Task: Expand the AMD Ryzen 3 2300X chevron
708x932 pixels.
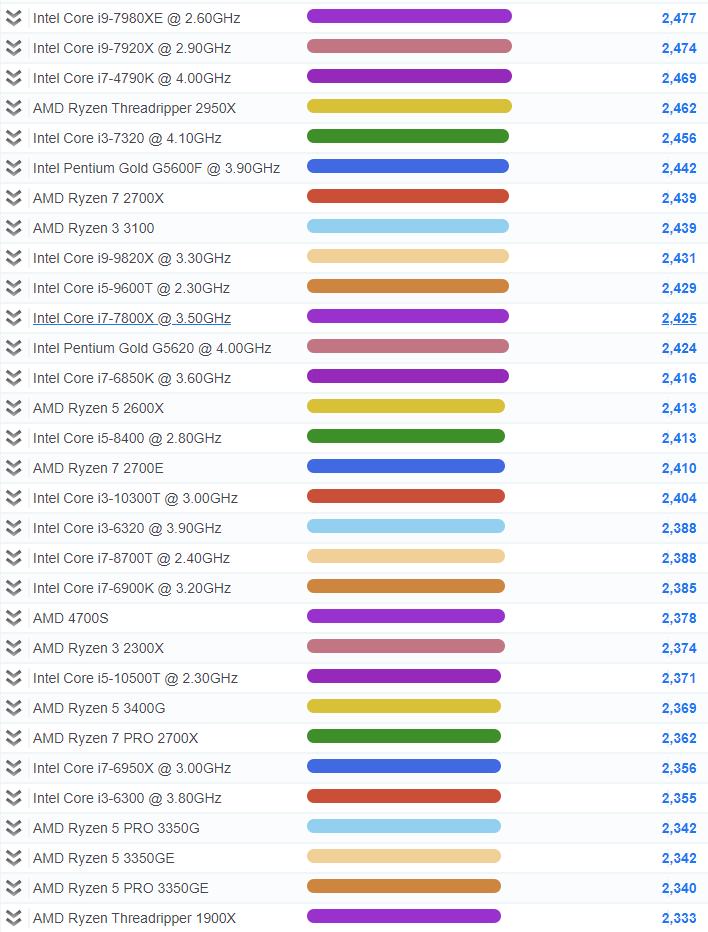Action: 14,648
